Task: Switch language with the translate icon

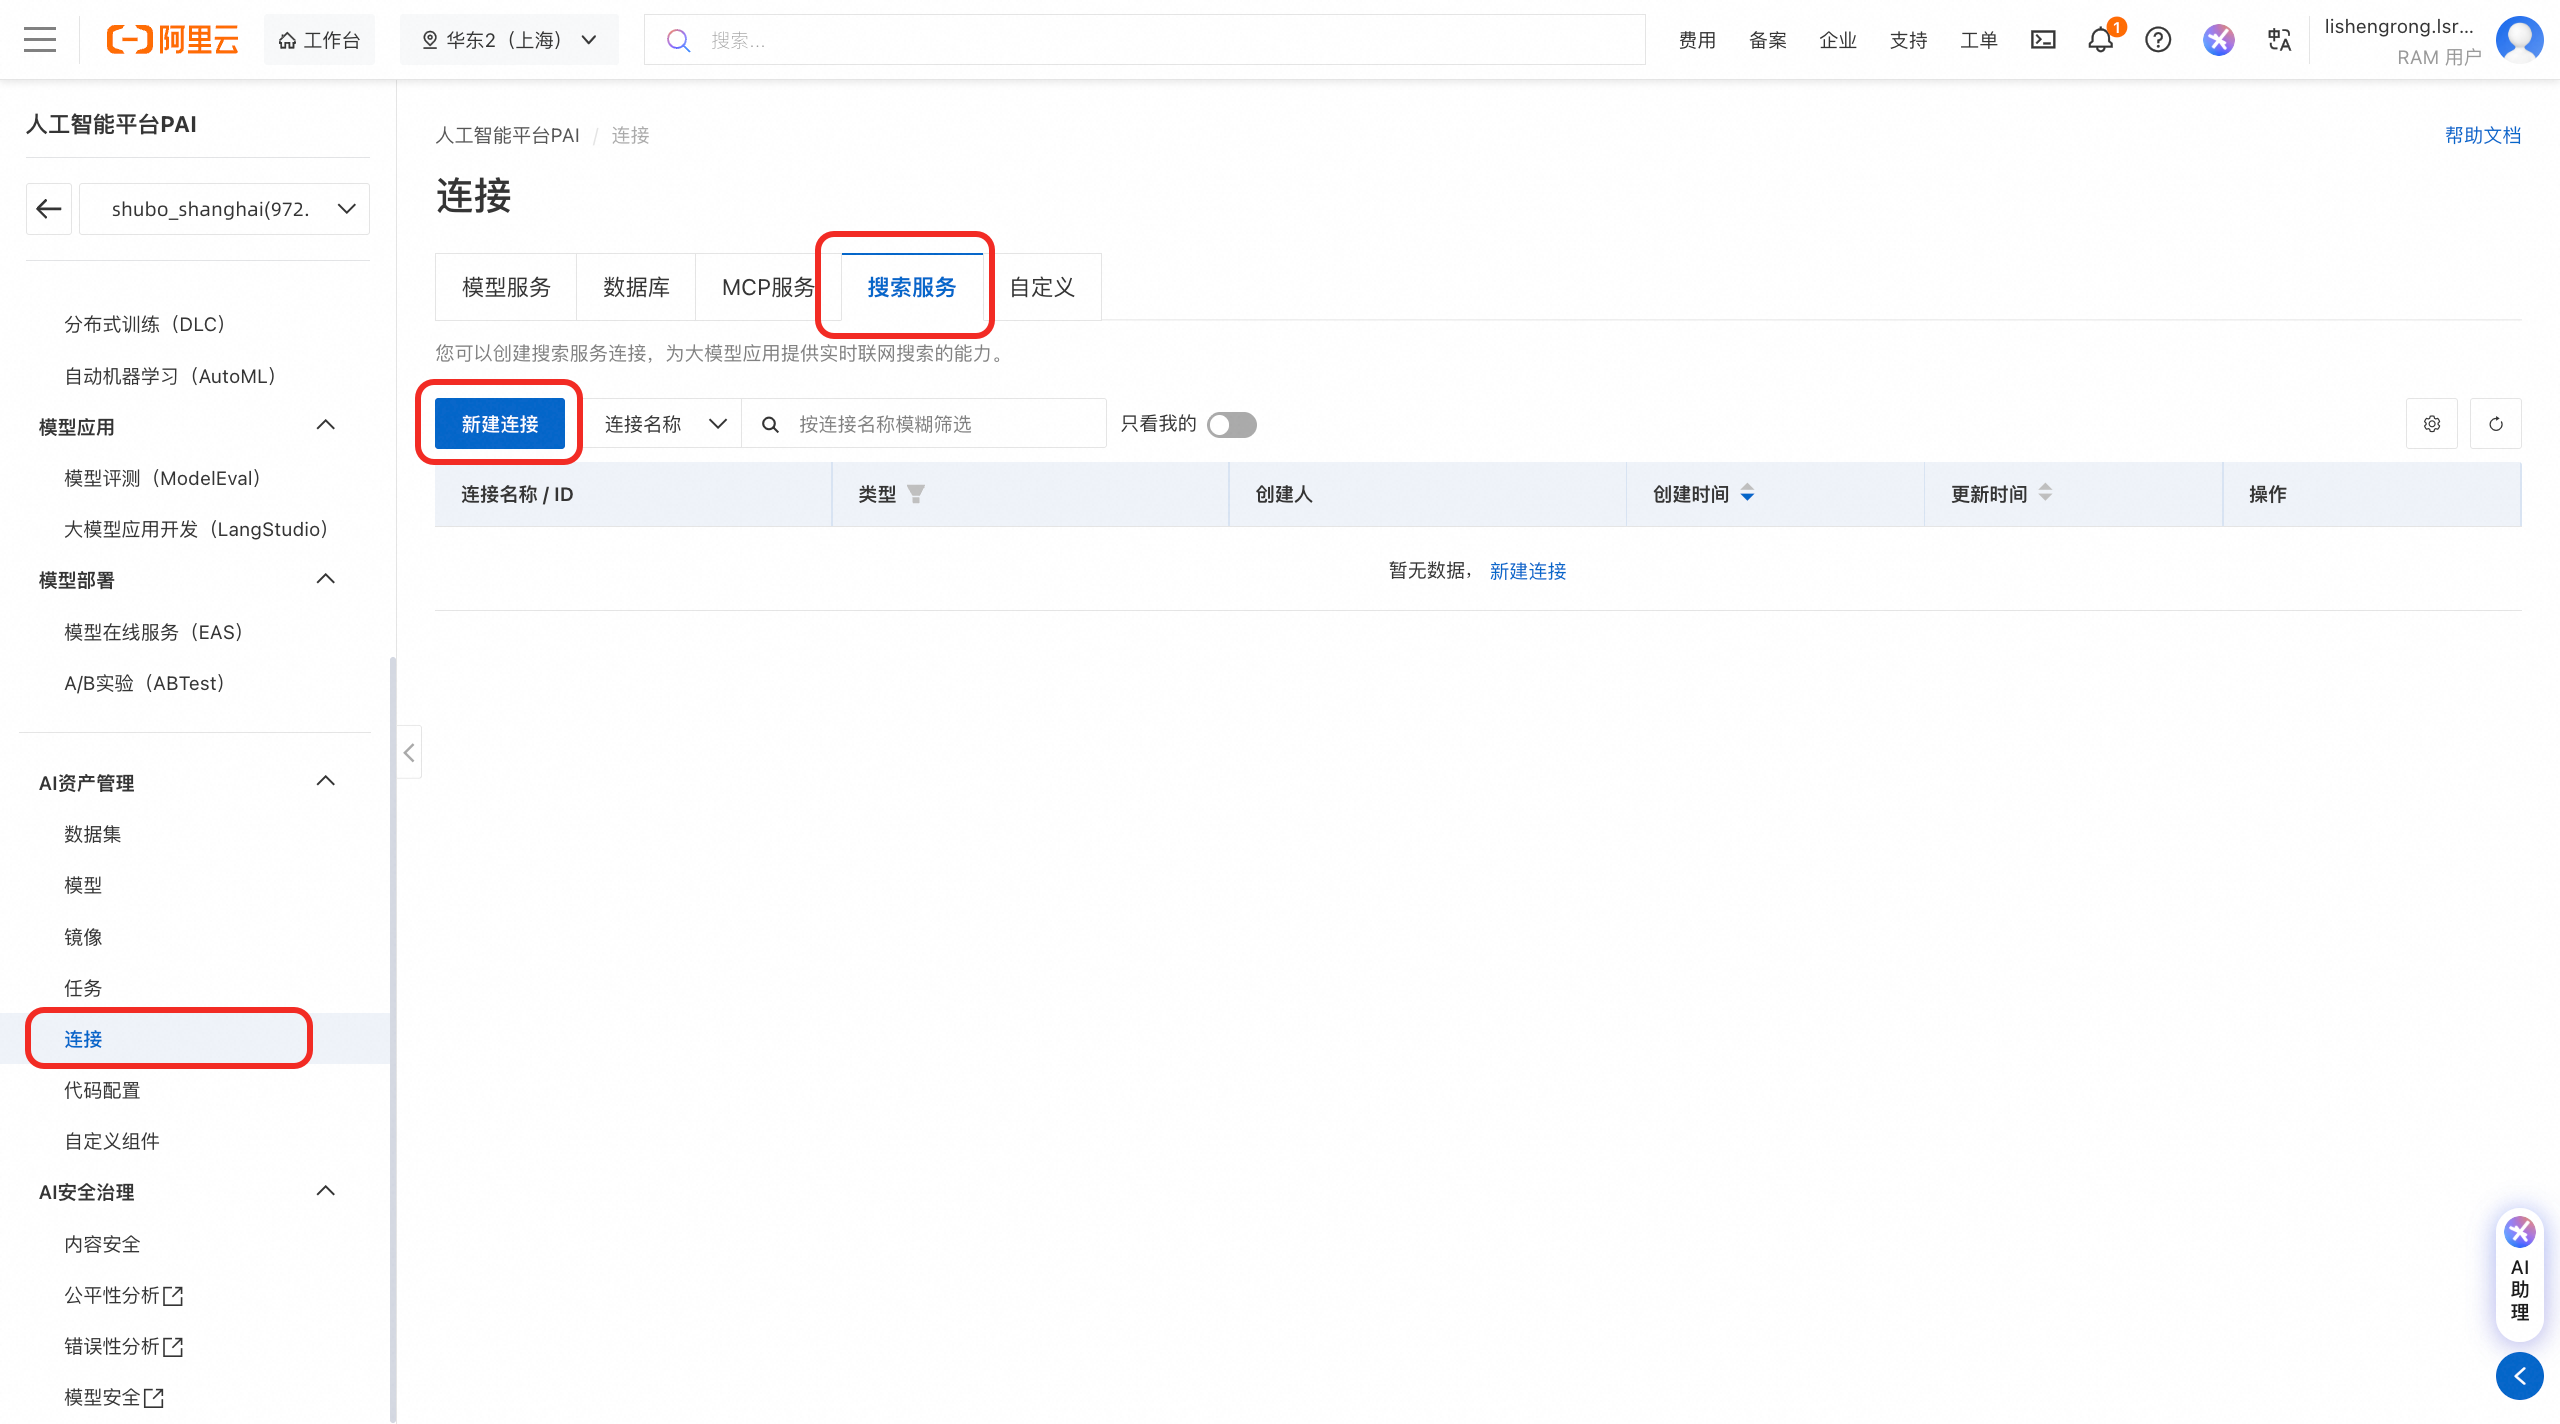Action: [x=2279, y=40]
